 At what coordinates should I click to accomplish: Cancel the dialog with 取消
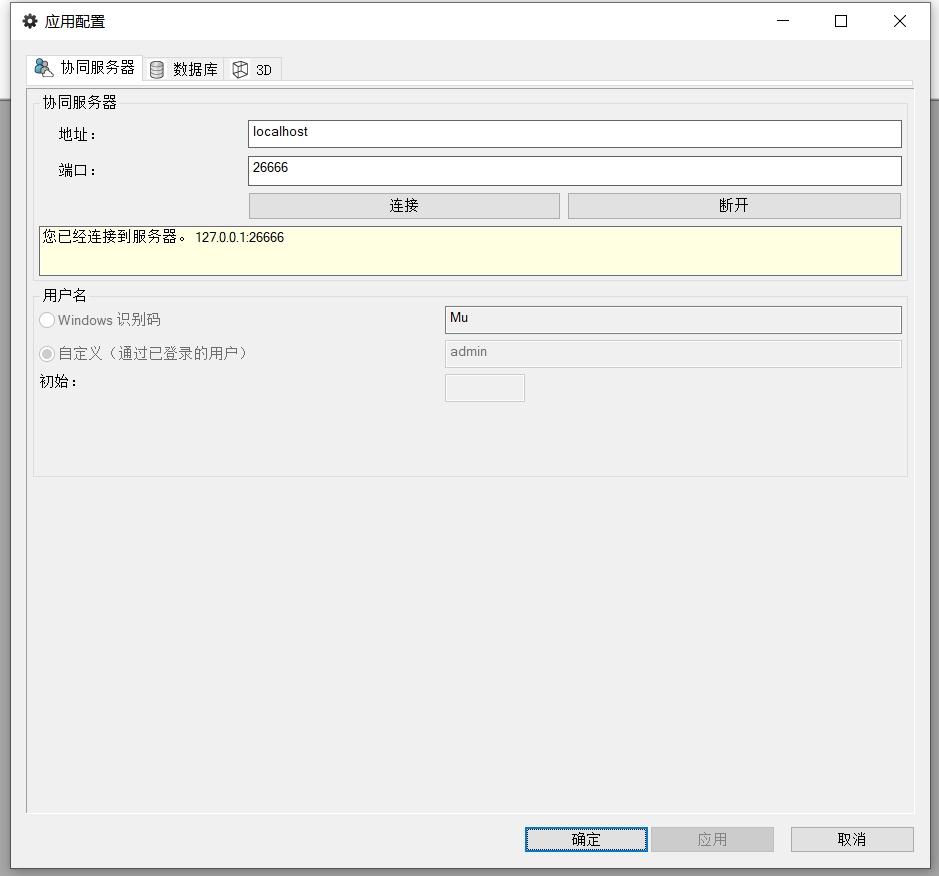coord(852,839)
